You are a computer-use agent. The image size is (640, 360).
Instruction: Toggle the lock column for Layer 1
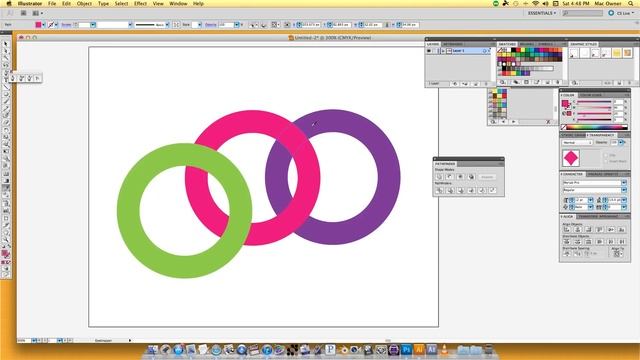[435, 51]
